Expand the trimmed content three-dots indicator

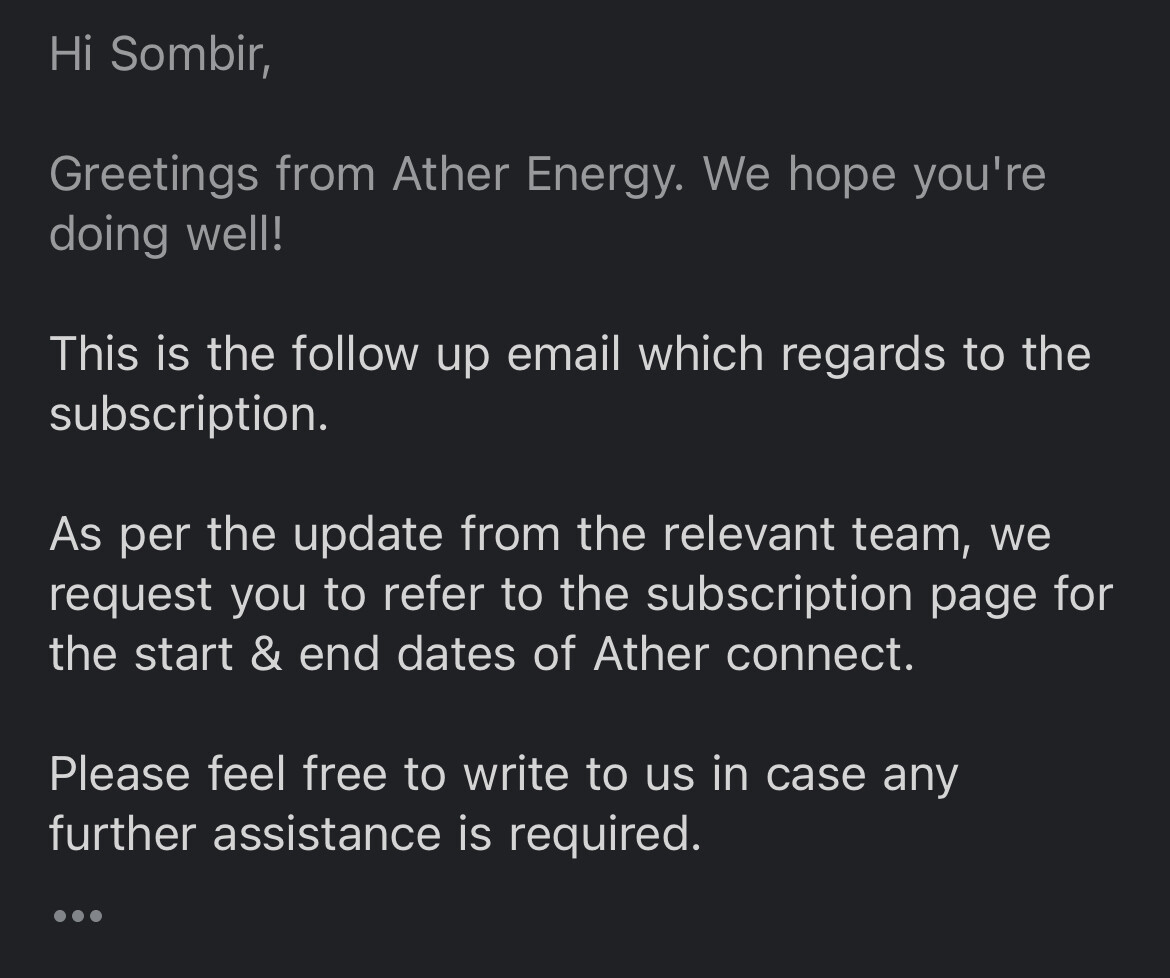pyautogui.click(x=78, y=915)
